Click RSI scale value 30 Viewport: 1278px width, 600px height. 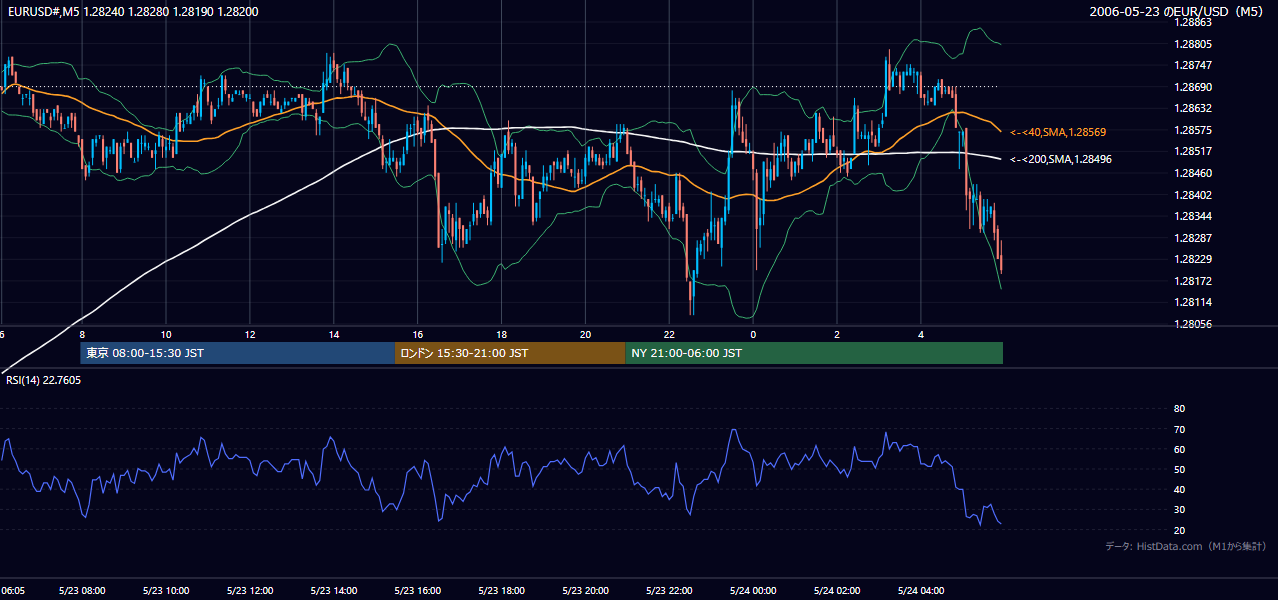1179,510
